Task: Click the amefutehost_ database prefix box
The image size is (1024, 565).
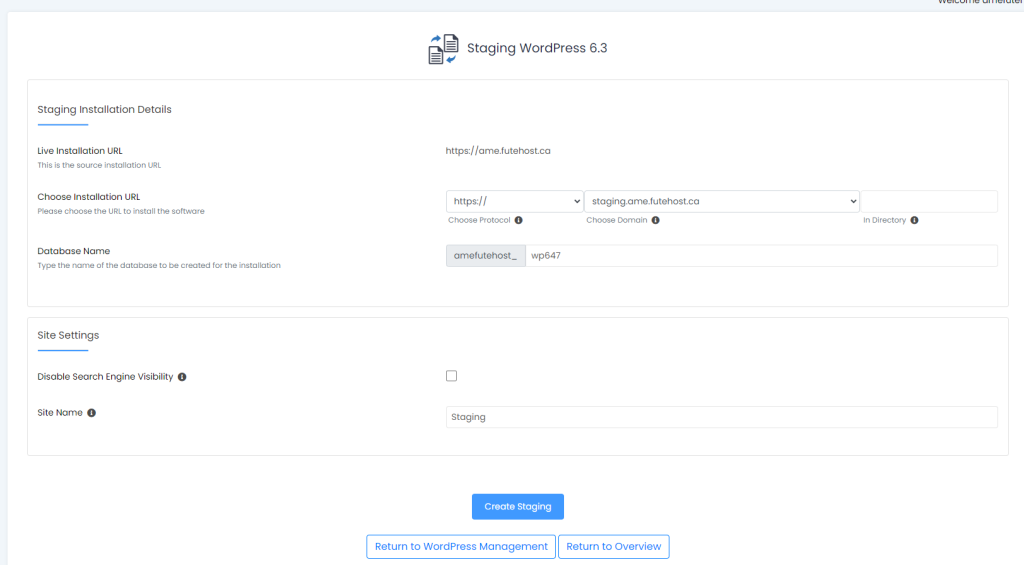Action: (x=485, y=256)
